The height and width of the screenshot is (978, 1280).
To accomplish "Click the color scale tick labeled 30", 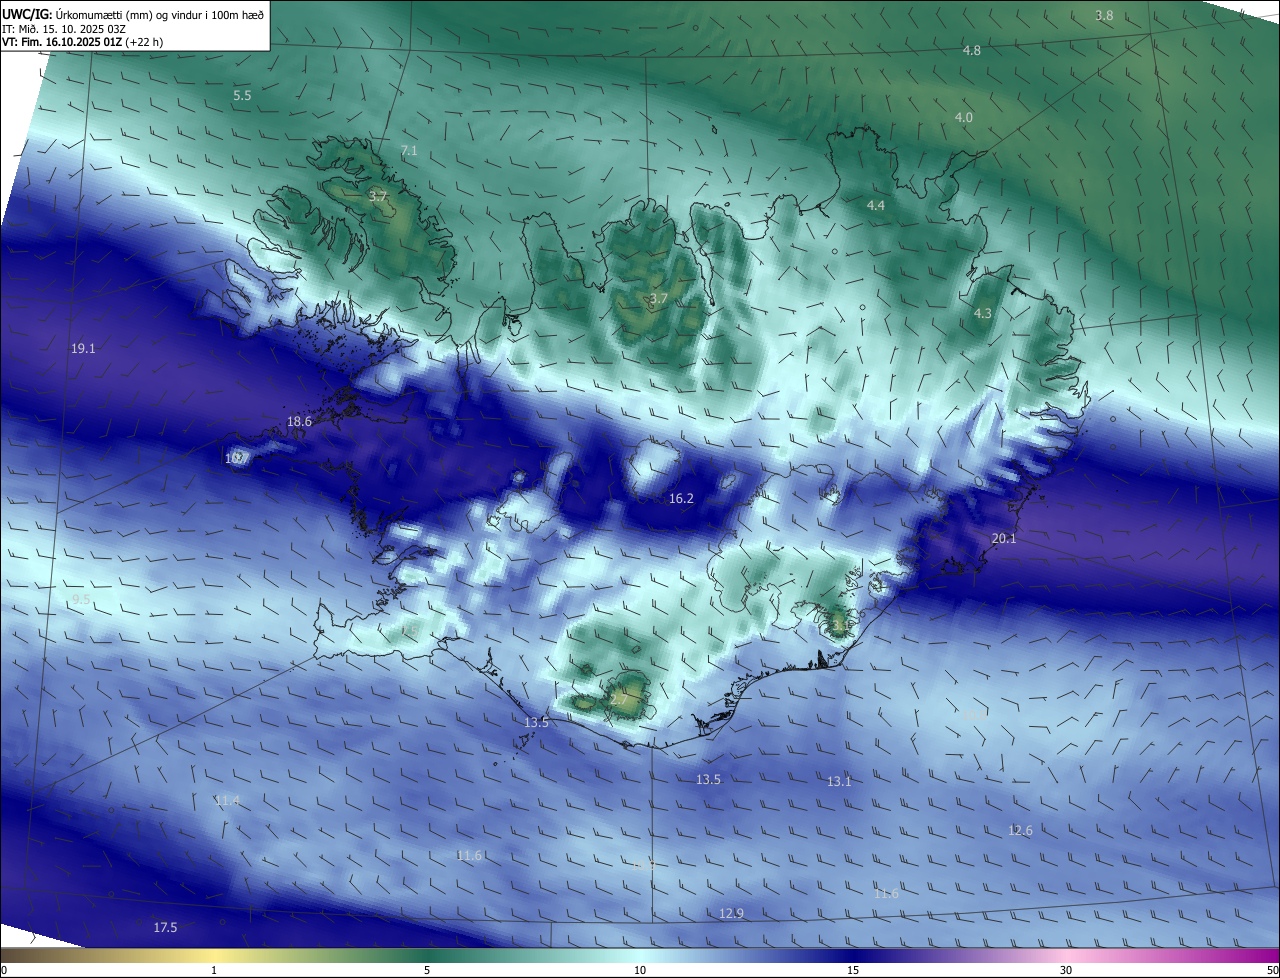I will (1066, 970).
